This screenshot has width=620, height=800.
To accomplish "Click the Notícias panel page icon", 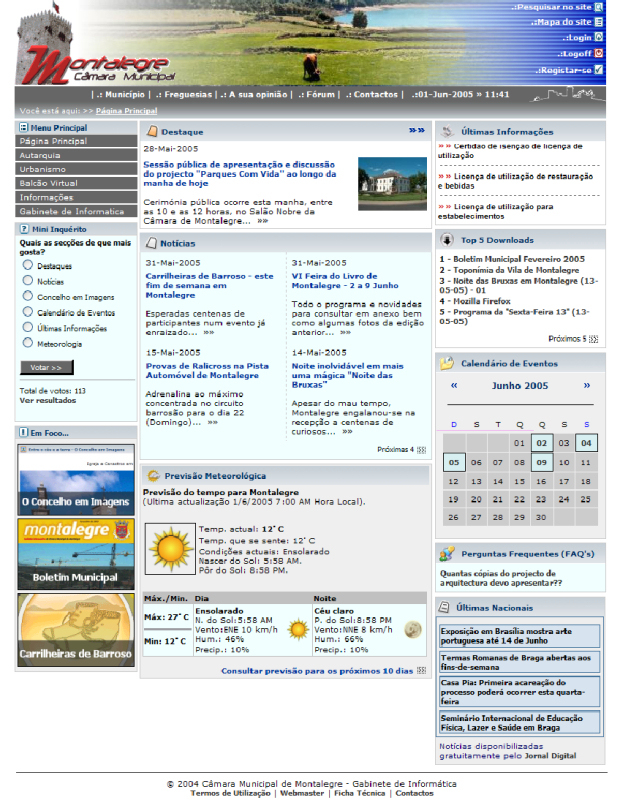I will tap(151, 243).
